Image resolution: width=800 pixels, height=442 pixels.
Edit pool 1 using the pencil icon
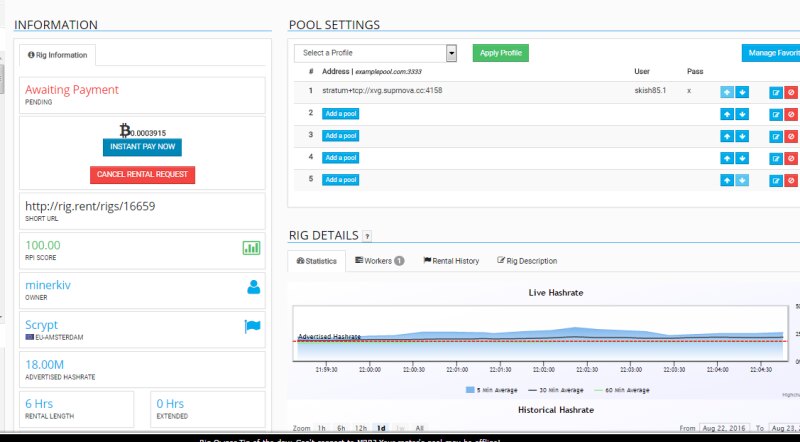pyautogui.click(x=776, y=92)
